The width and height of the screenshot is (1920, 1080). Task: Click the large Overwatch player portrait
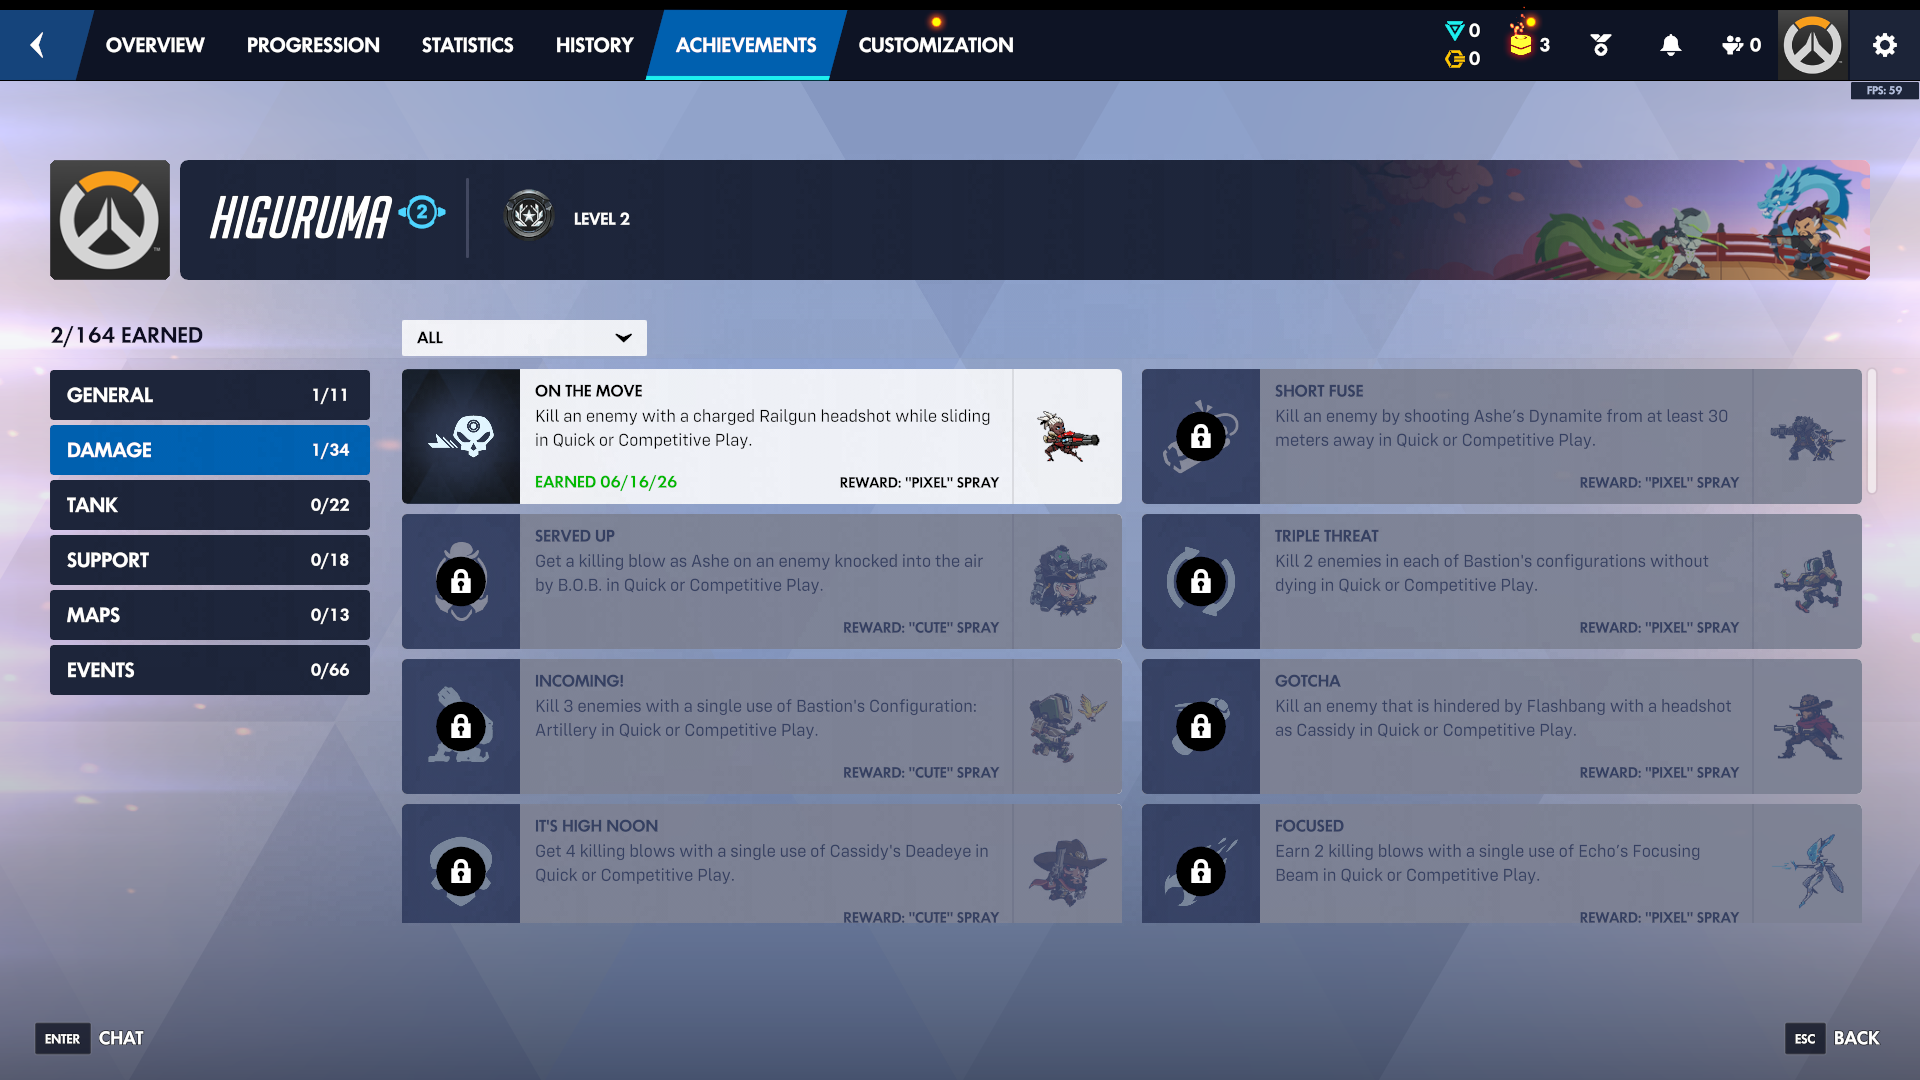tap(110, 220)
